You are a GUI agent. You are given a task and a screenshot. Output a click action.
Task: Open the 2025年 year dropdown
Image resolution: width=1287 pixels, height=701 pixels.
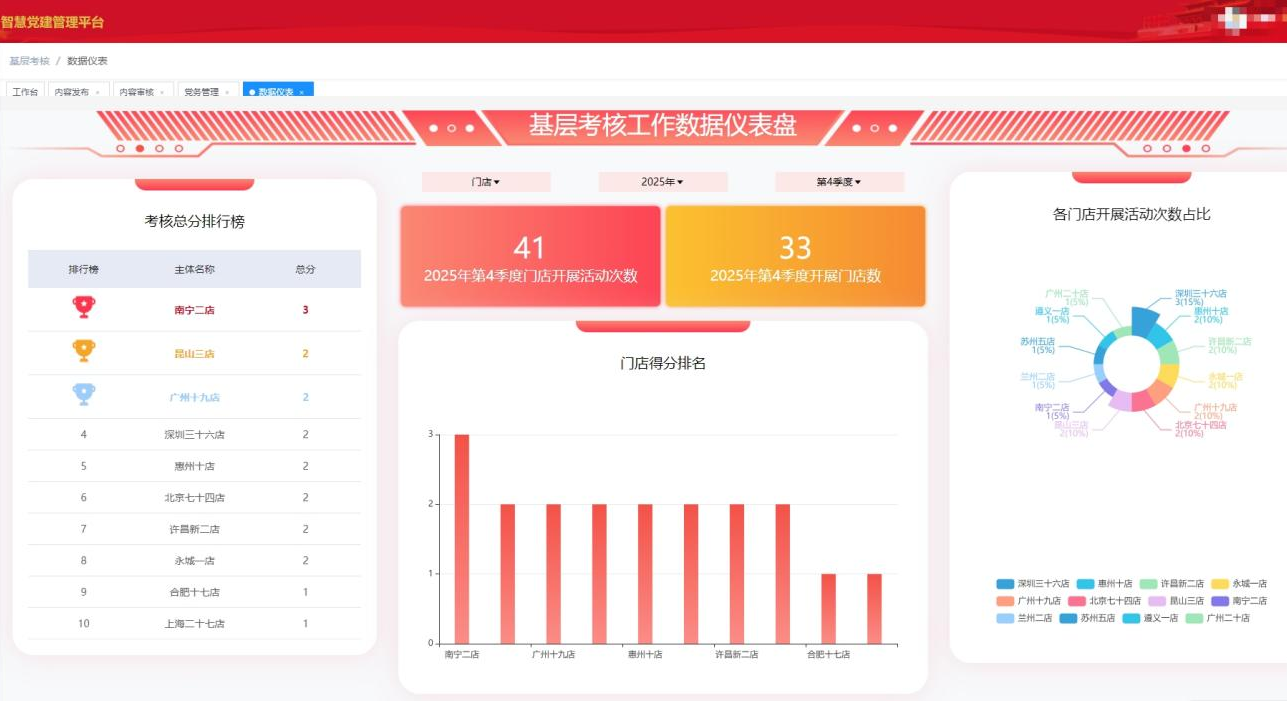(x=662, y=182)
